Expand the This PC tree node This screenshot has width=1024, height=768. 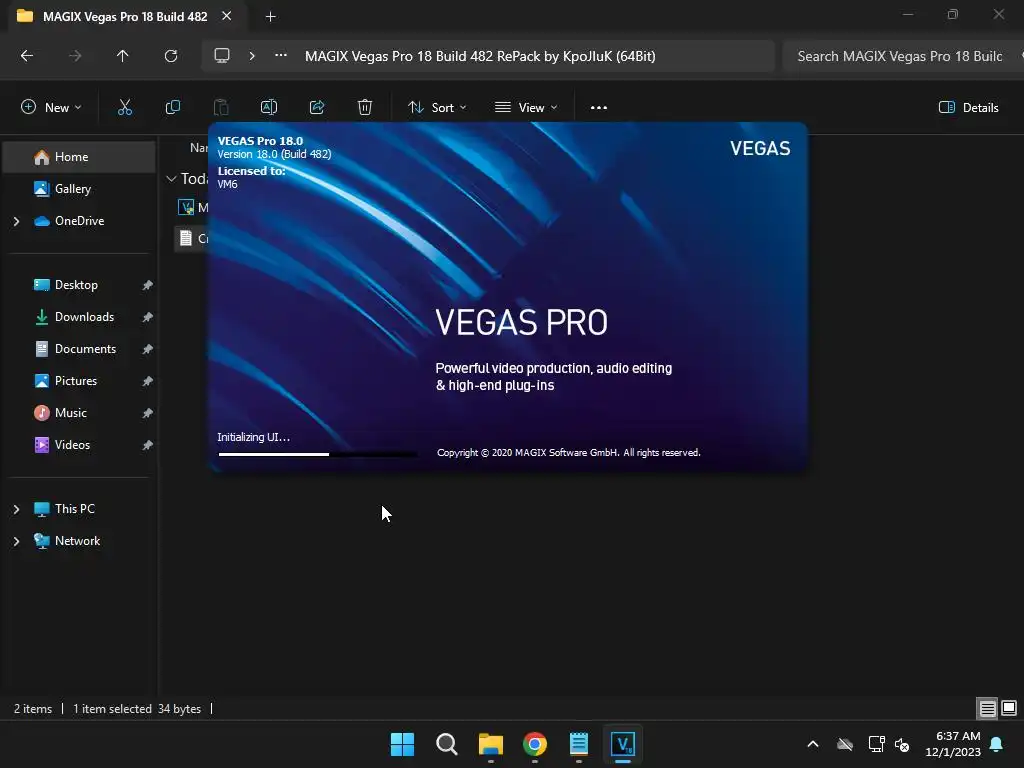coord(16,509)
